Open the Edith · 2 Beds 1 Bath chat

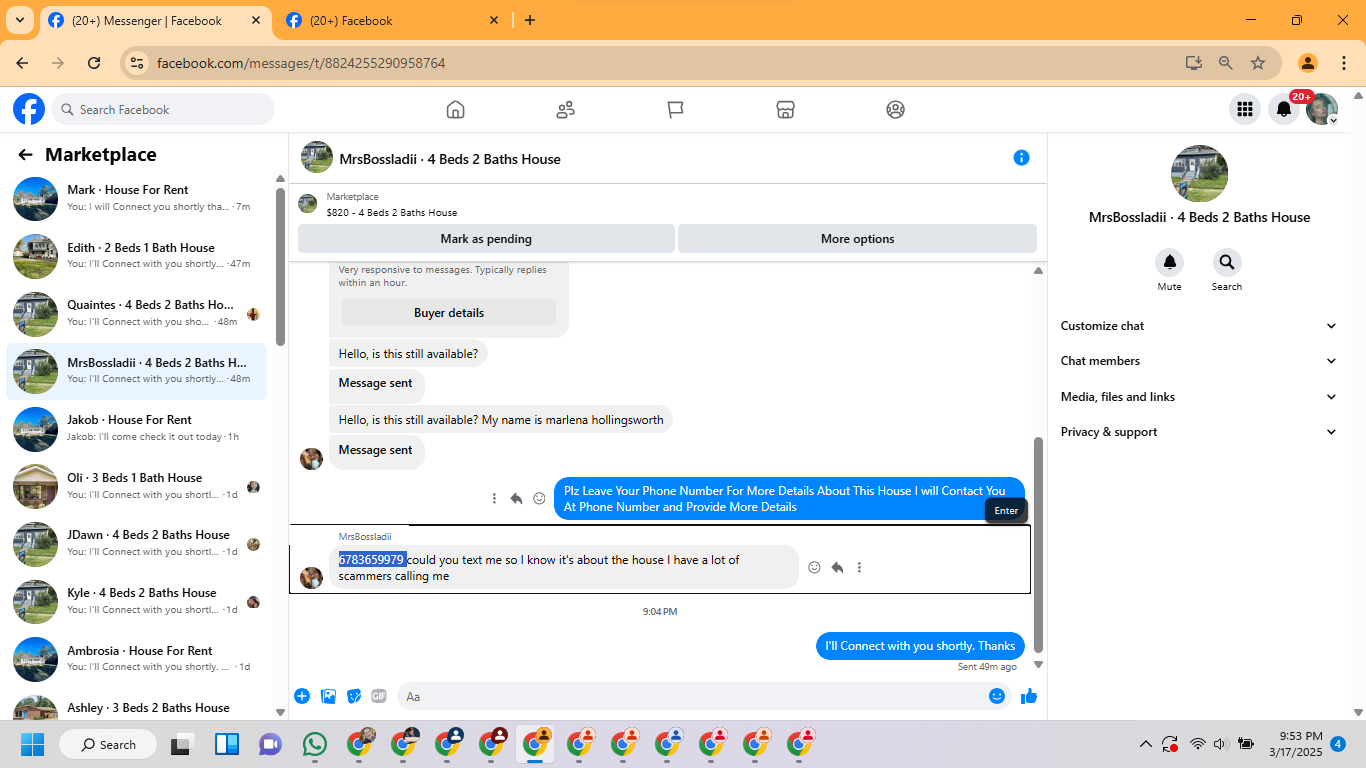(137, 256)
